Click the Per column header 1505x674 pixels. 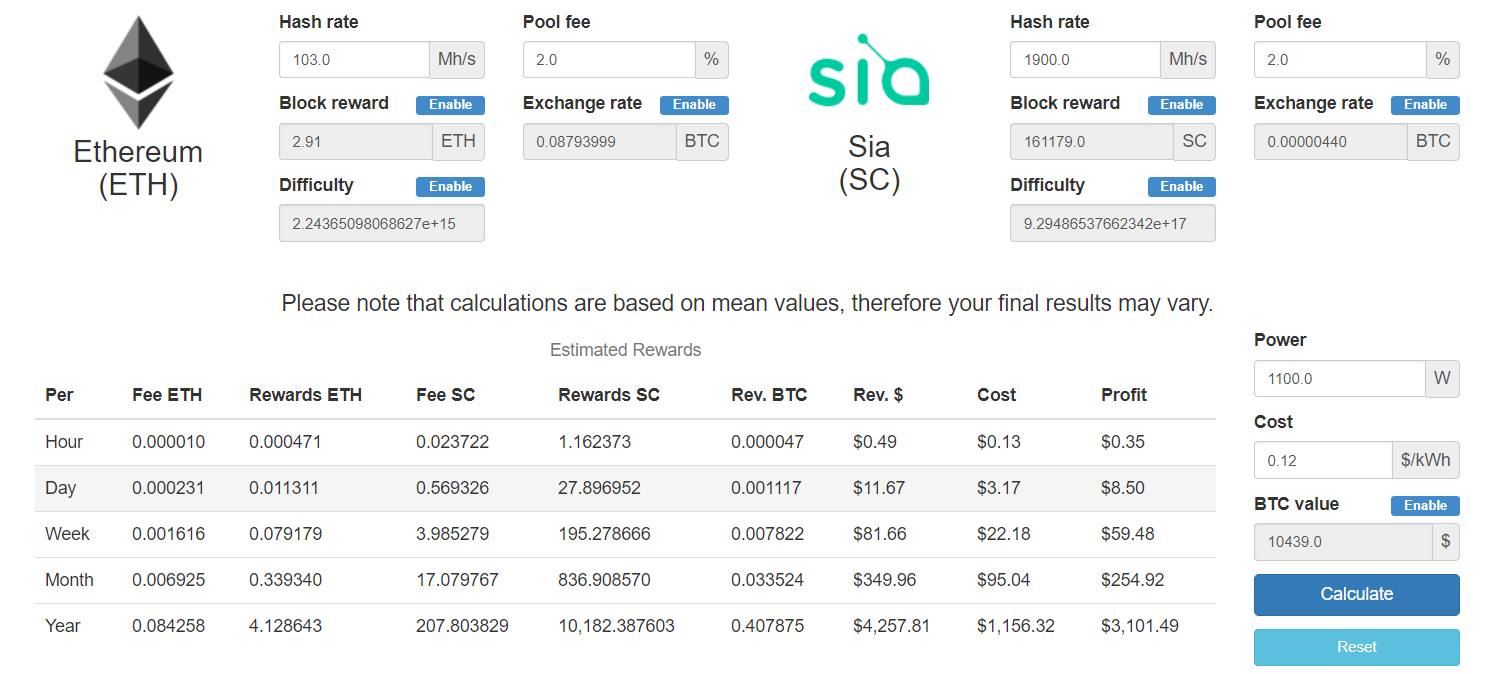(x=59, y=395)
